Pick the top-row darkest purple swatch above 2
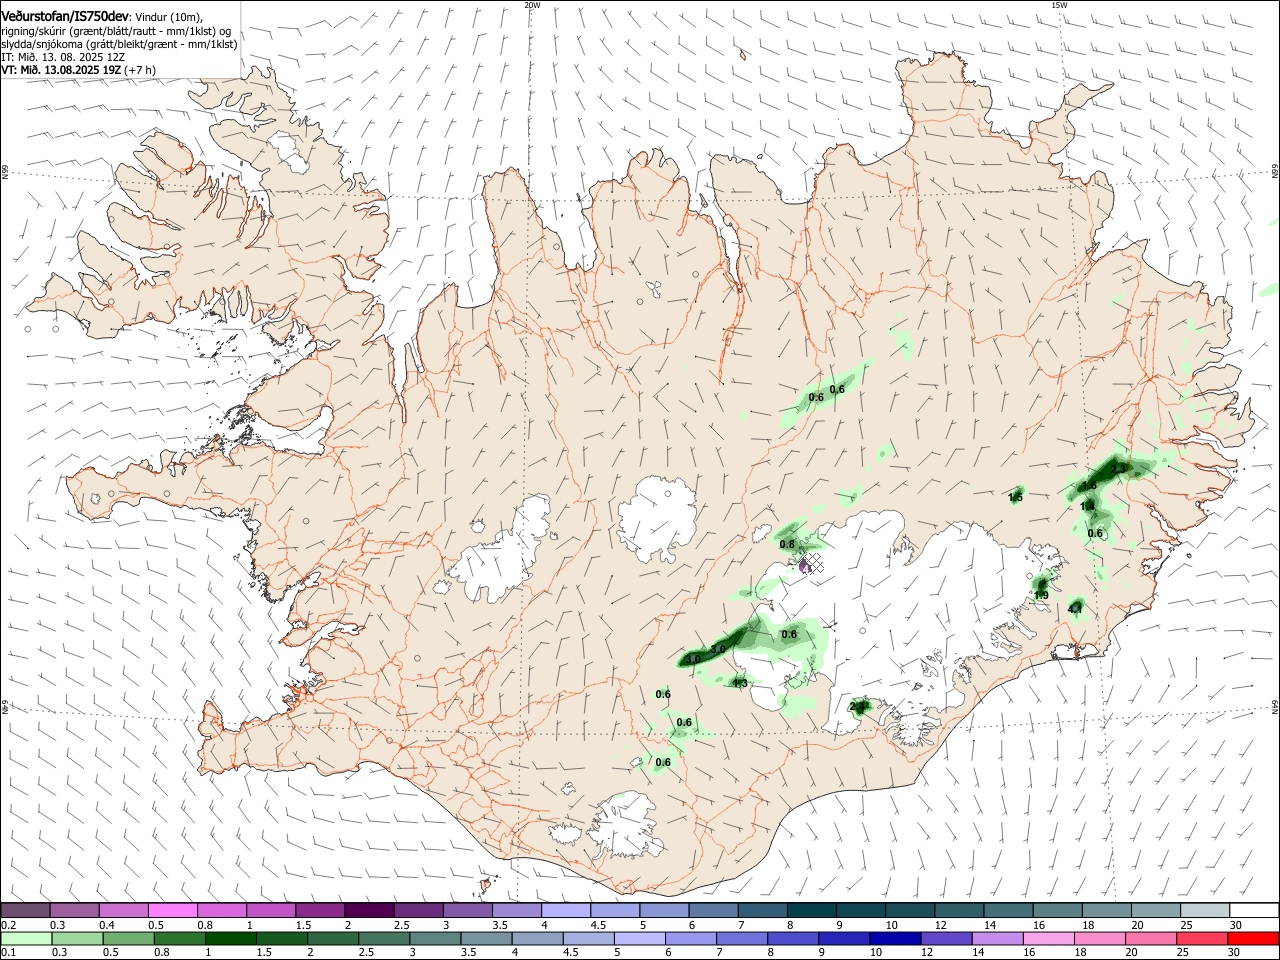The width and height of the screenshot is (1280, 960). coord(369,911)
